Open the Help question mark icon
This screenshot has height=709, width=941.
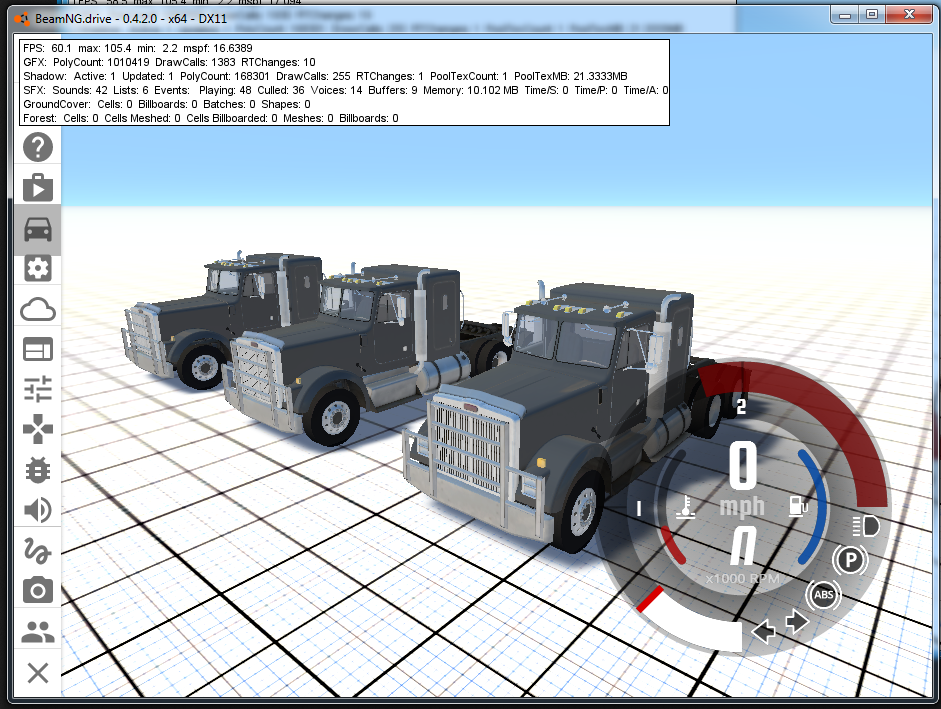pos(38,147)
